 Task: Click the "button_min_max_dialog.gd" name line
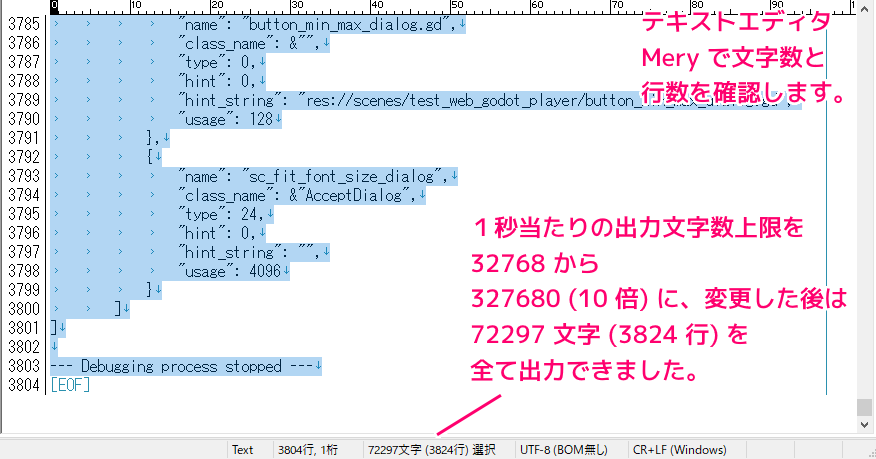pos(317,25)
